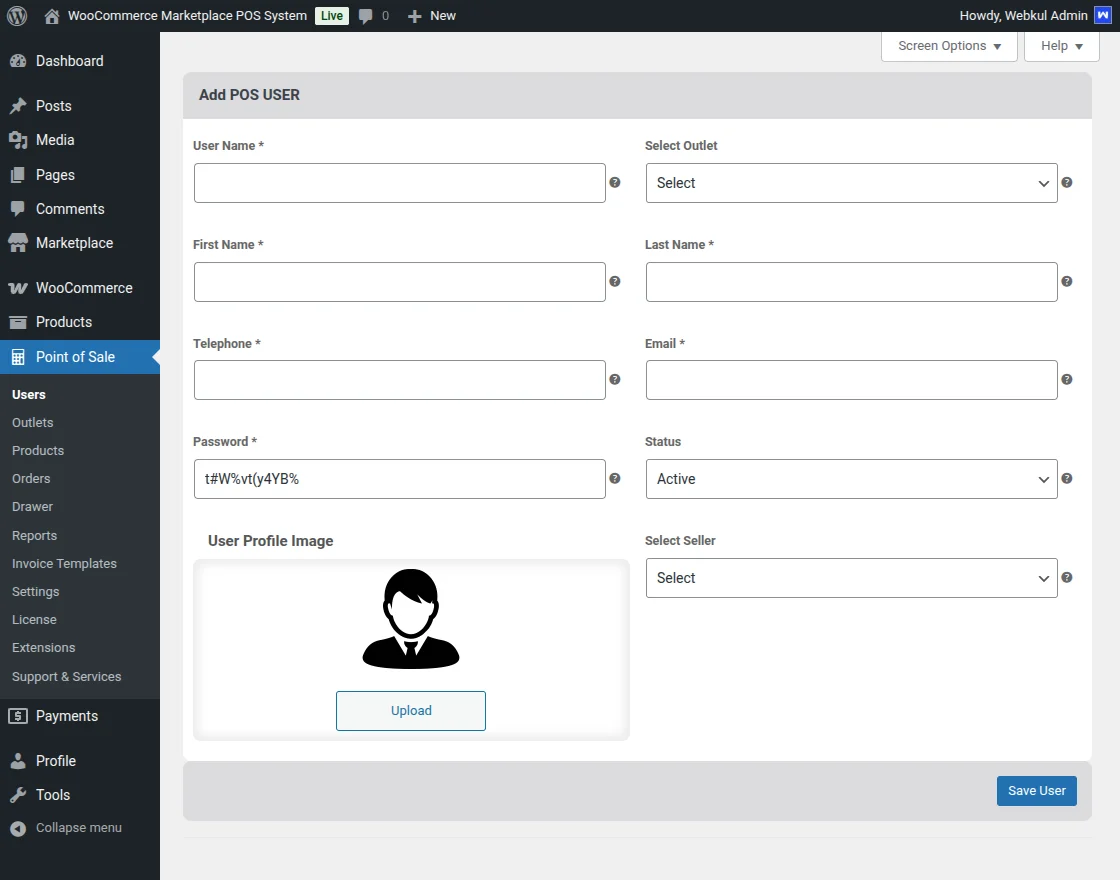Open the Select Seller dropdown
Image resolution: width=1120 pixels, height=880 pixels.
[x=851, y=578]
